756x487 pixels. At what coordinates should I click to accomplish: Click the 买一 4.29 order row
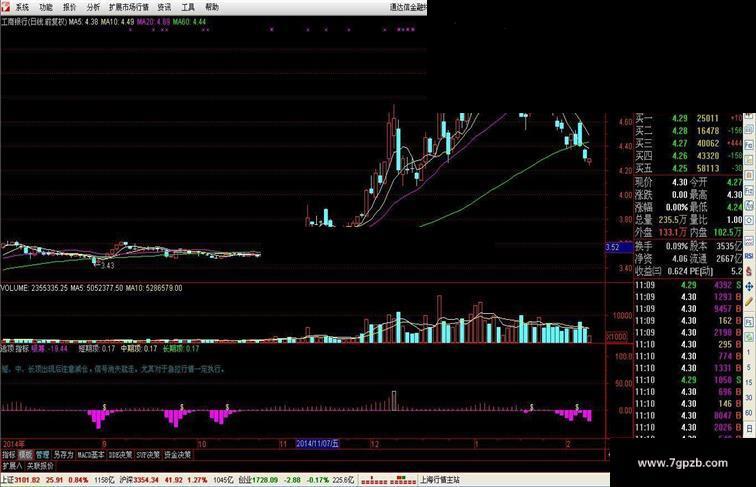coord(688,118)
